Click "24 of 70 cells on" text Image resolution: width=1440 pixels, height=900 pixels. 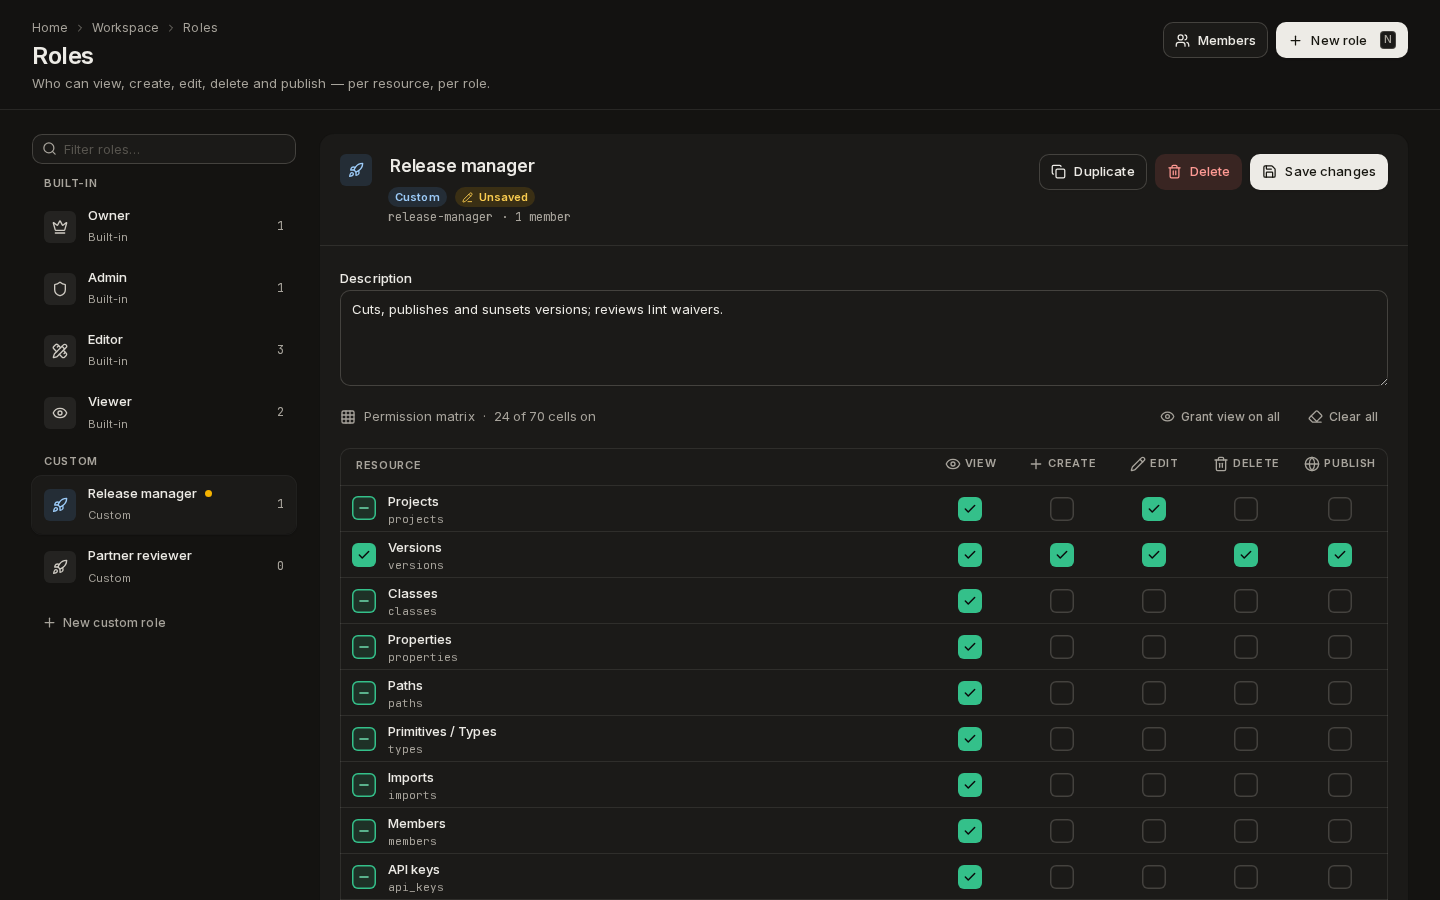tap(545, 417)
